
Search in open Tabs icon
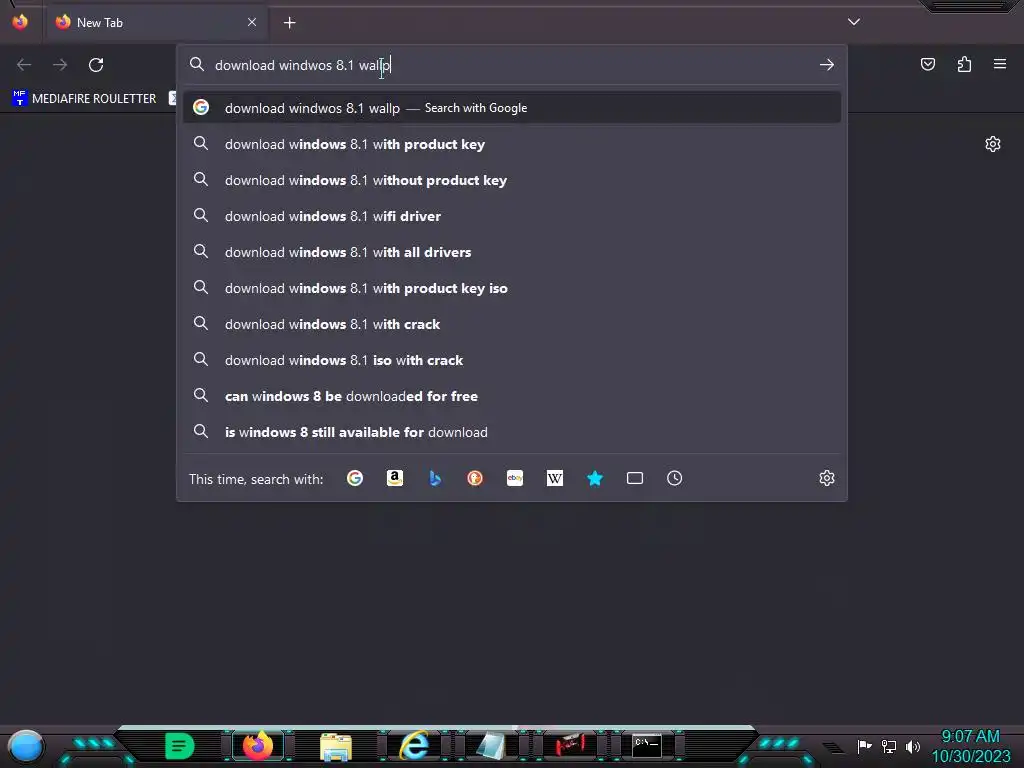click(635, 478)
